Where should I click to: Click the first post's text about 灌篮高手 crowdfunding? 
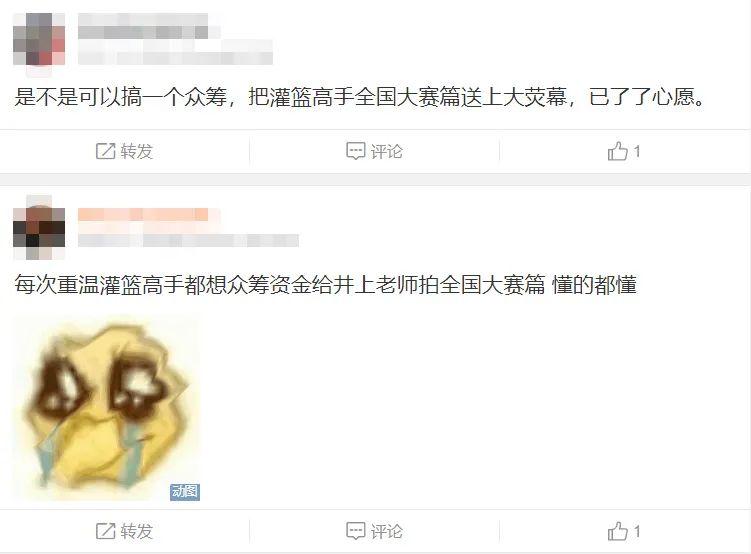click(360, 97)
